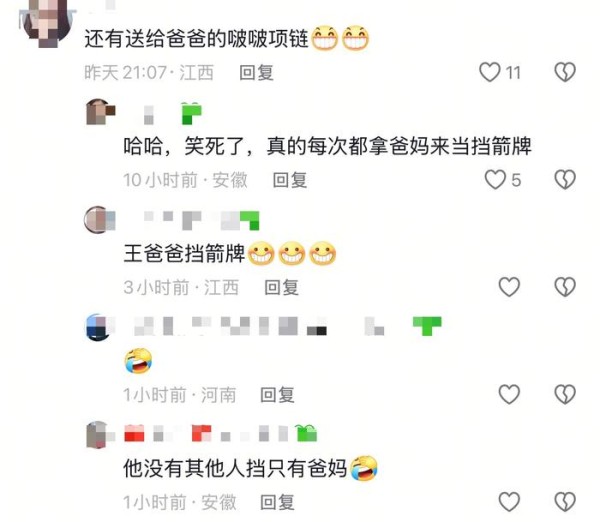The image size is (600, 522).
Task: Reply to the 3小时前 江西 comment
Action: tap(281, 287)
